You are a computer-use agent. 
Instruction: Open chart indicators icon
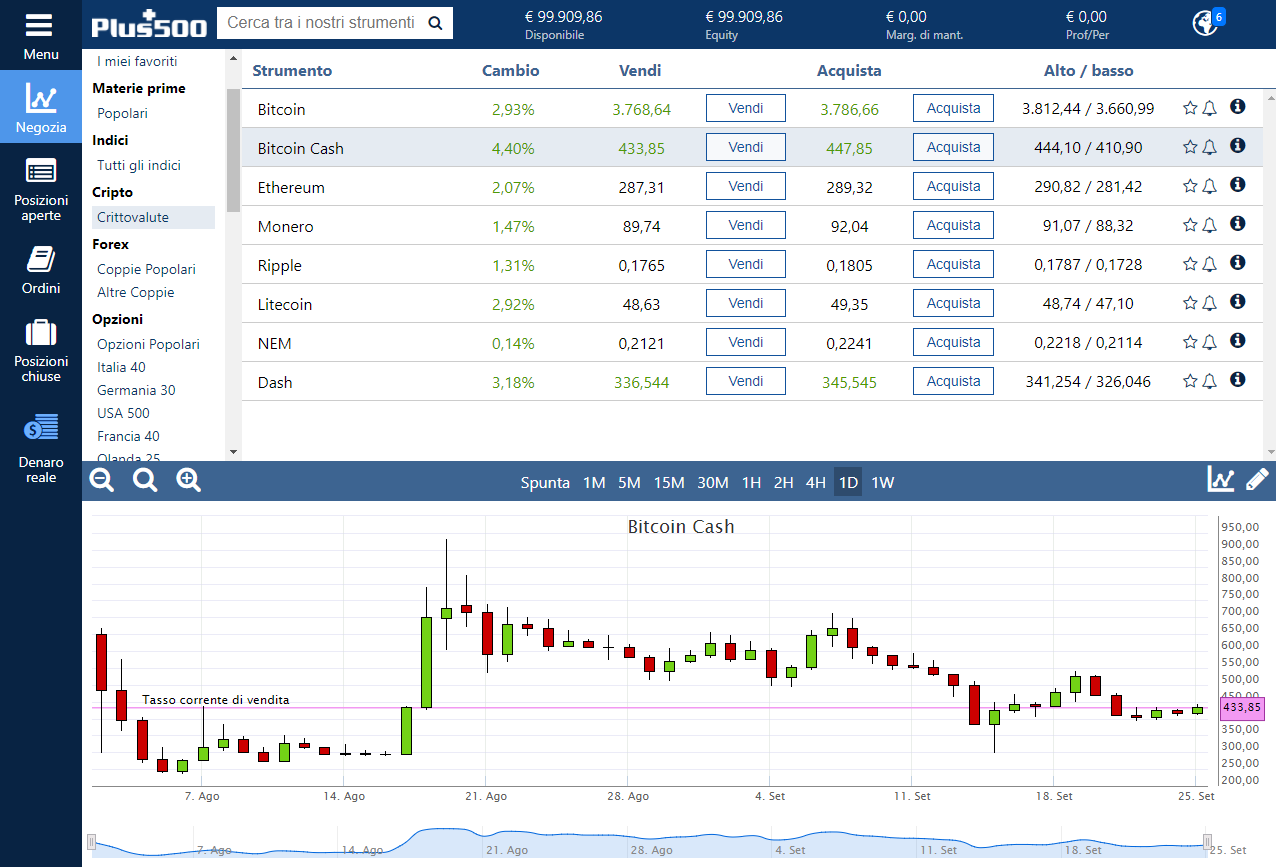[1221, 479]
